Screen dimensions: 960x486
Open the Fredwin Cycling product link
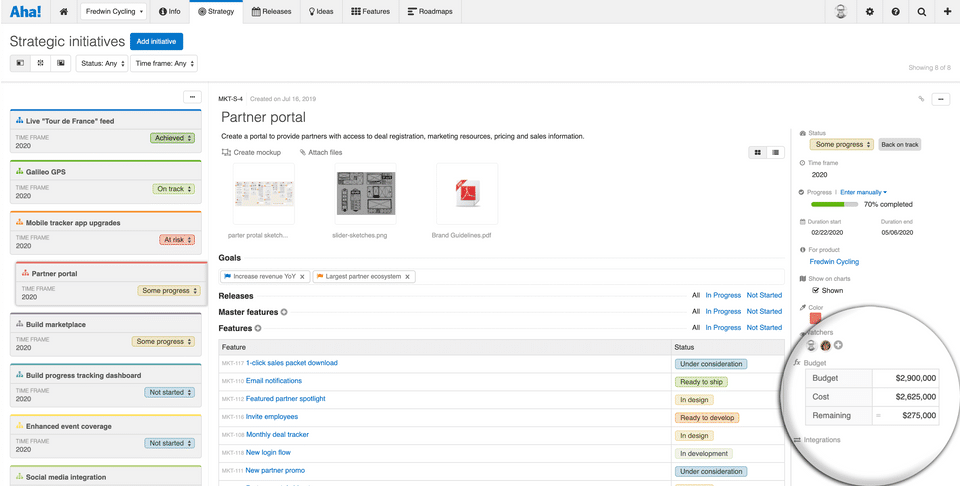(834, 262)
